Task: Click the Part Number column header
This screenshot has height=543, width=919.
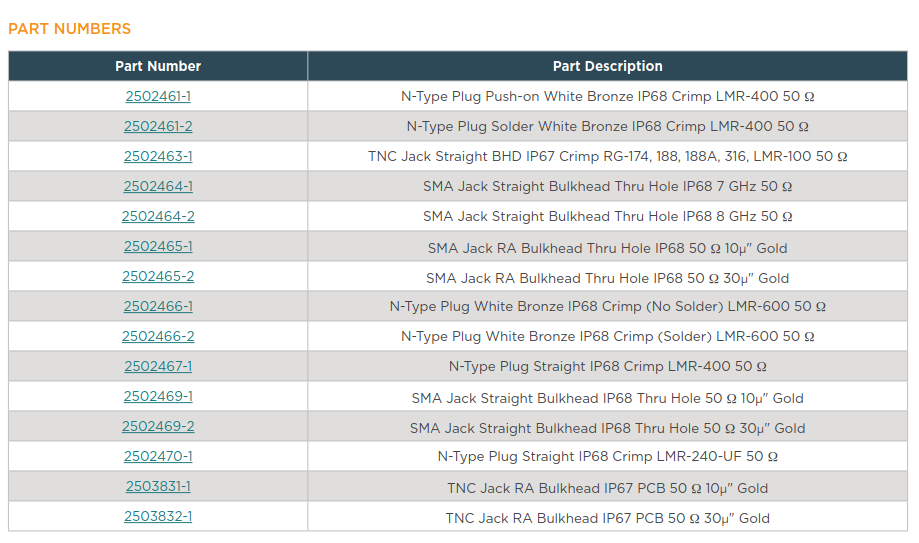Action: pos(158,66)
